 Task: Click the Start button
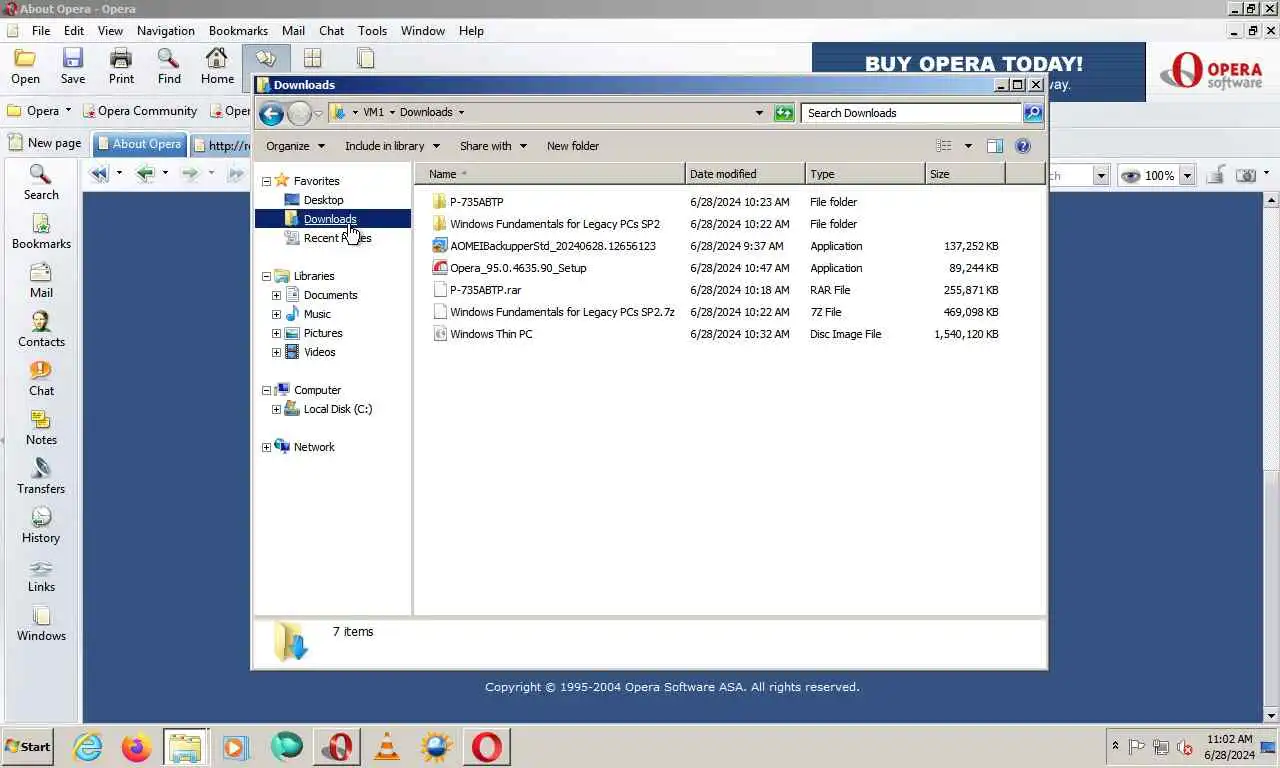[x=28, y=747]
